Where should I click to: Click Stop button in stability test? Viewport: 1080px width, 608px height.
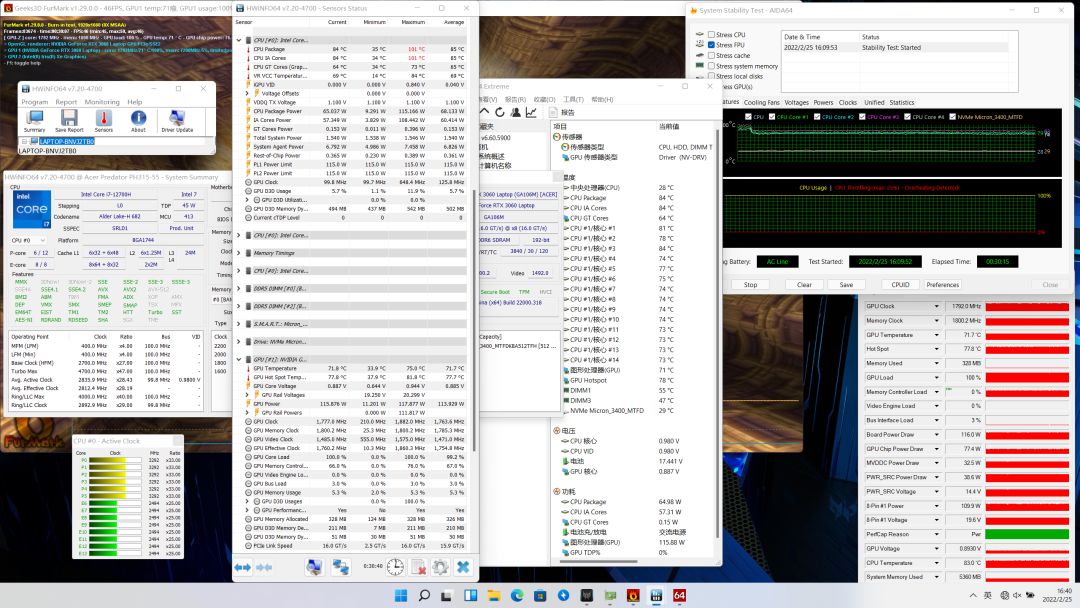pos(750,284)
